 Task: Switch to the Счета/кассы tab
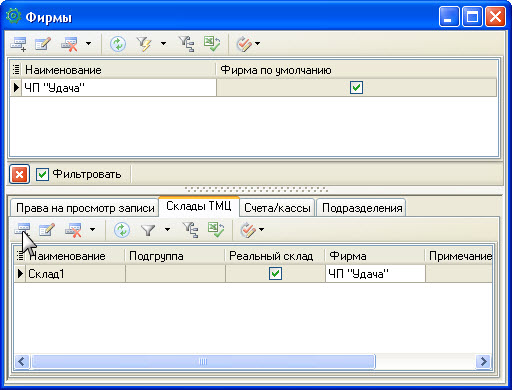tap(277, 208)
